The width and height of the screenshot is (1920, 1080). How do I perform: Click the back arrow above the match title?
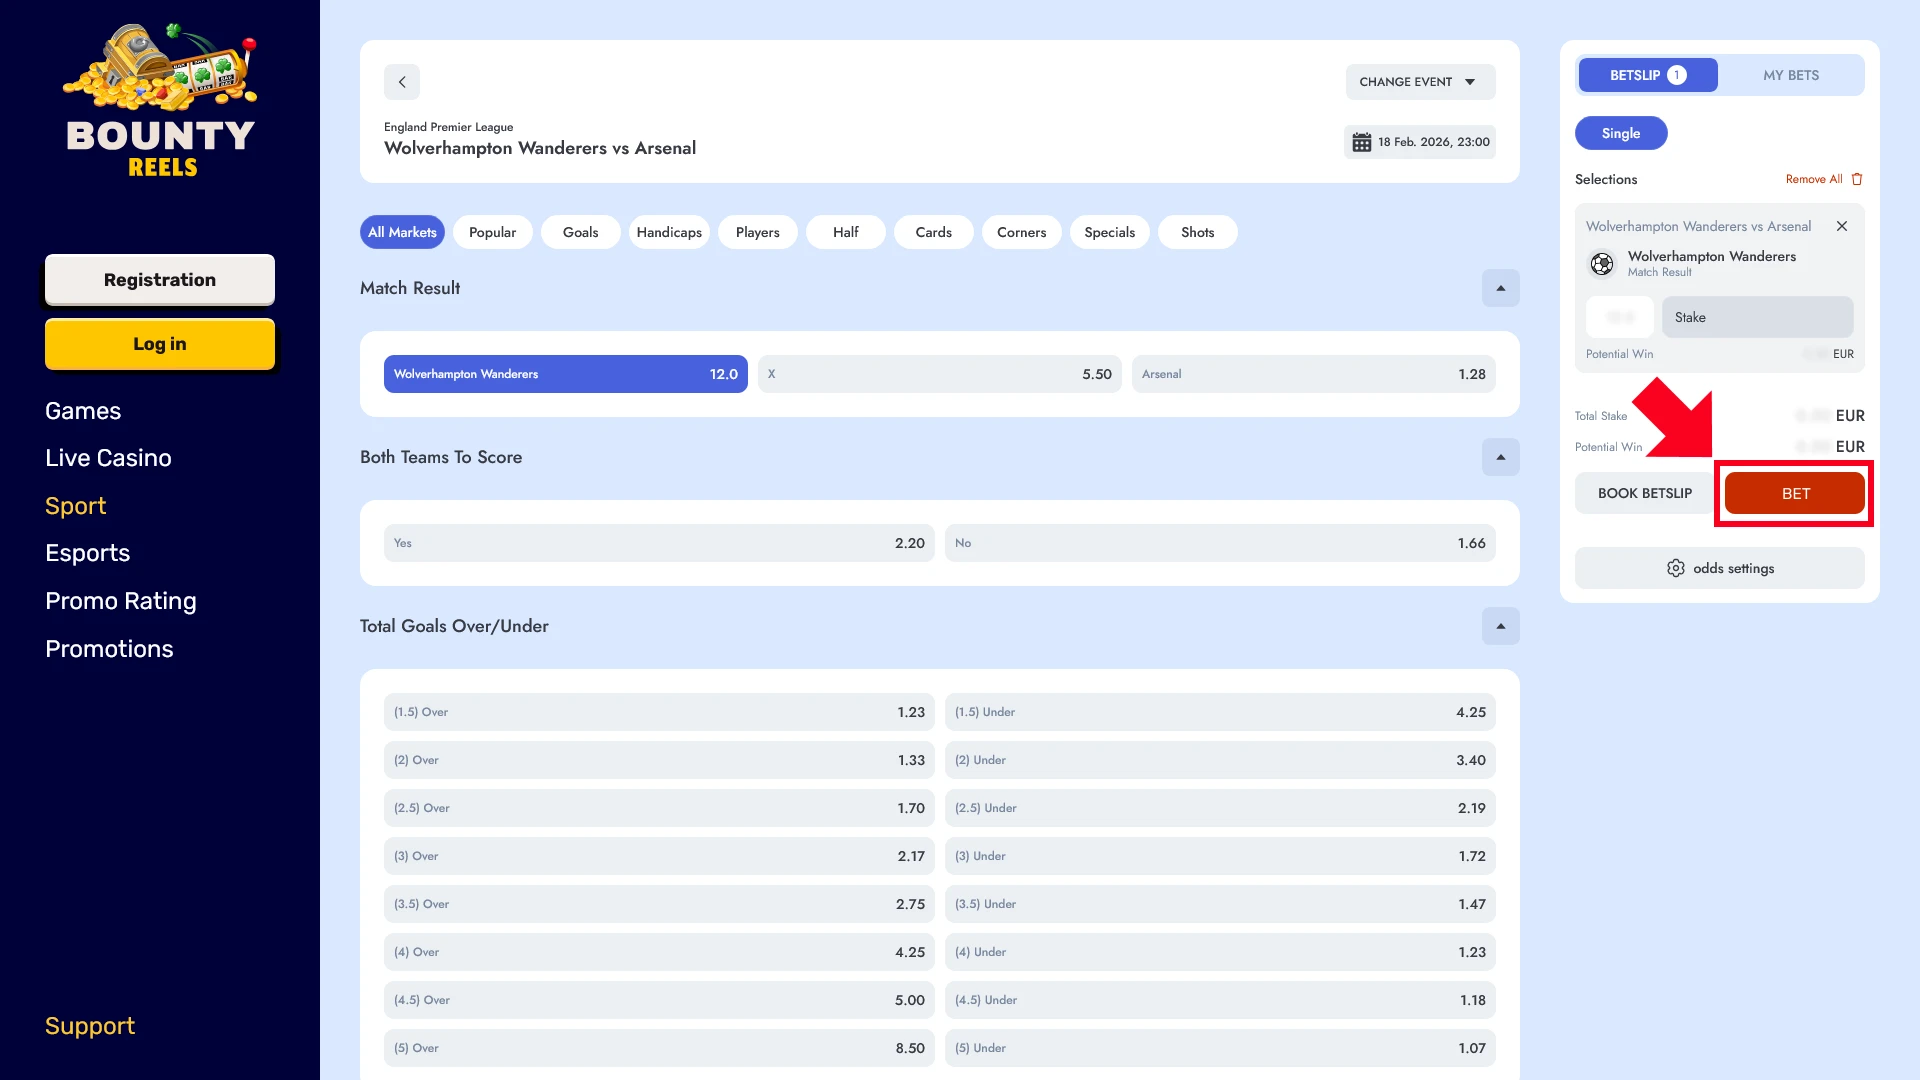tap(402, 82)
